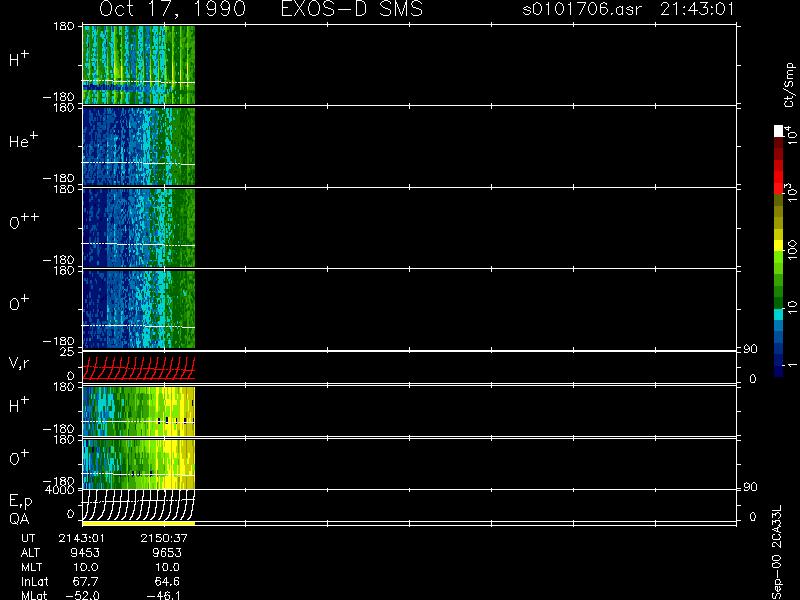Click the UT value "2150:37"
This screenshot has width=800, height=600.
coord(164,538)
